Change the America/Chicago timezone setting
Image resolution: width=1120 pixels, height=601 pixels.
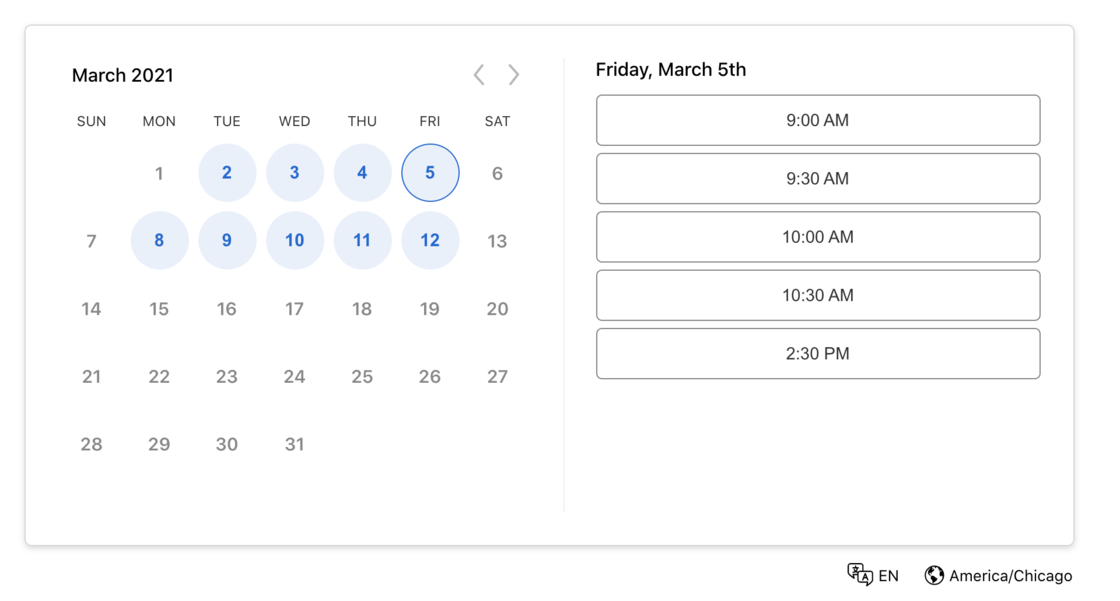point(1010,575)
